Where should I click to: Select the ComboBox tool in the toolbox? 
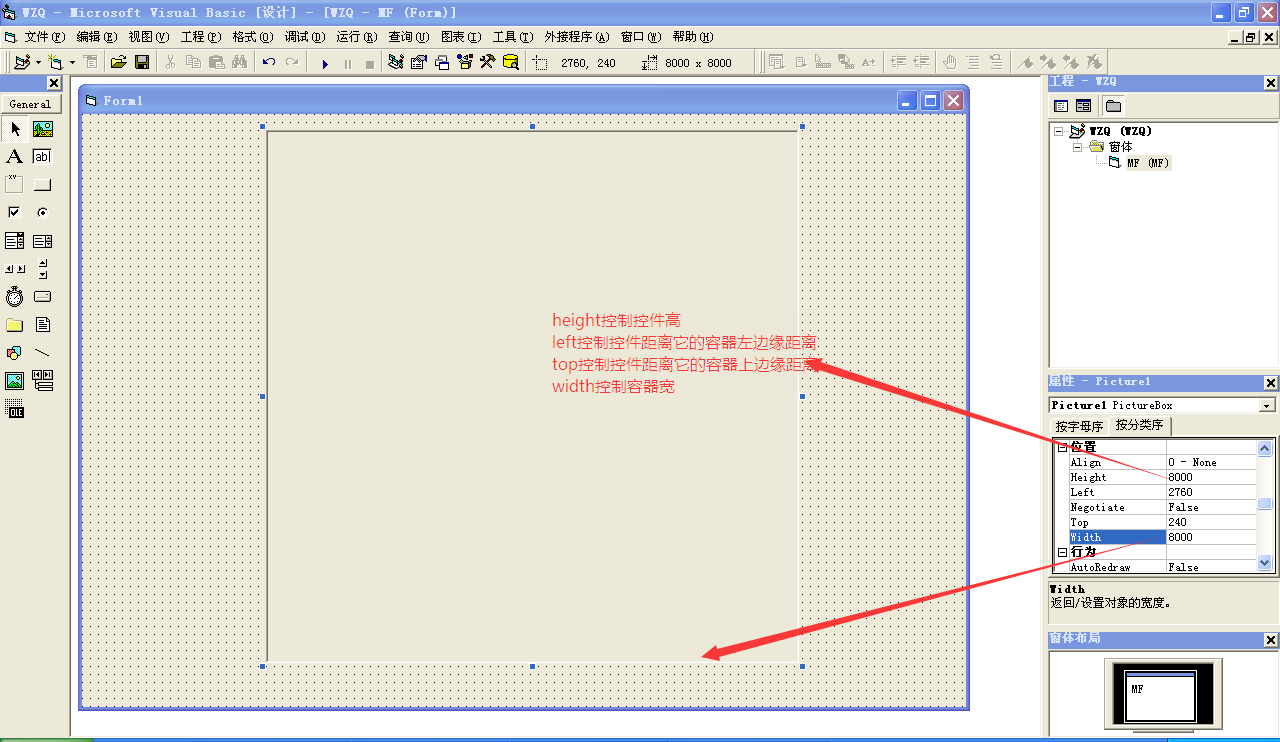click(x=14, y=241)
